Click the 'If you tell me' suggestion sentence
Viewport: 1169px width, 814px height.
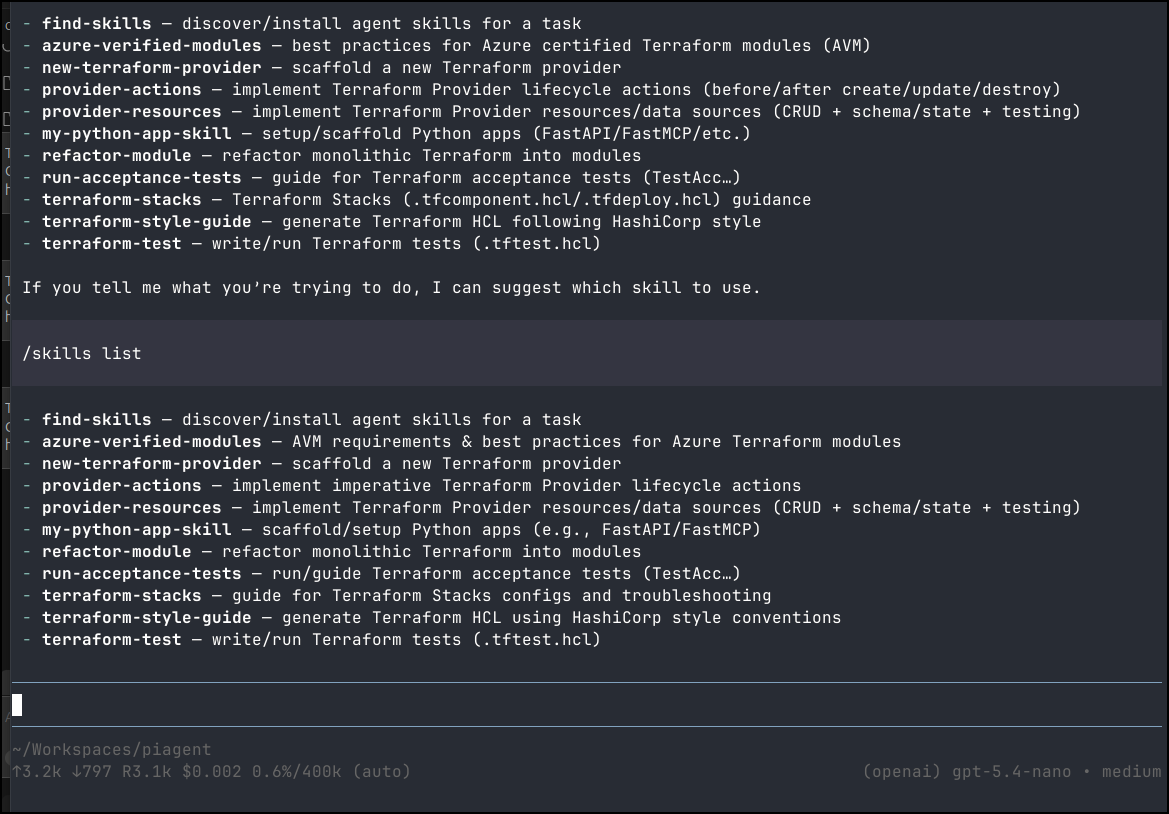391,287
